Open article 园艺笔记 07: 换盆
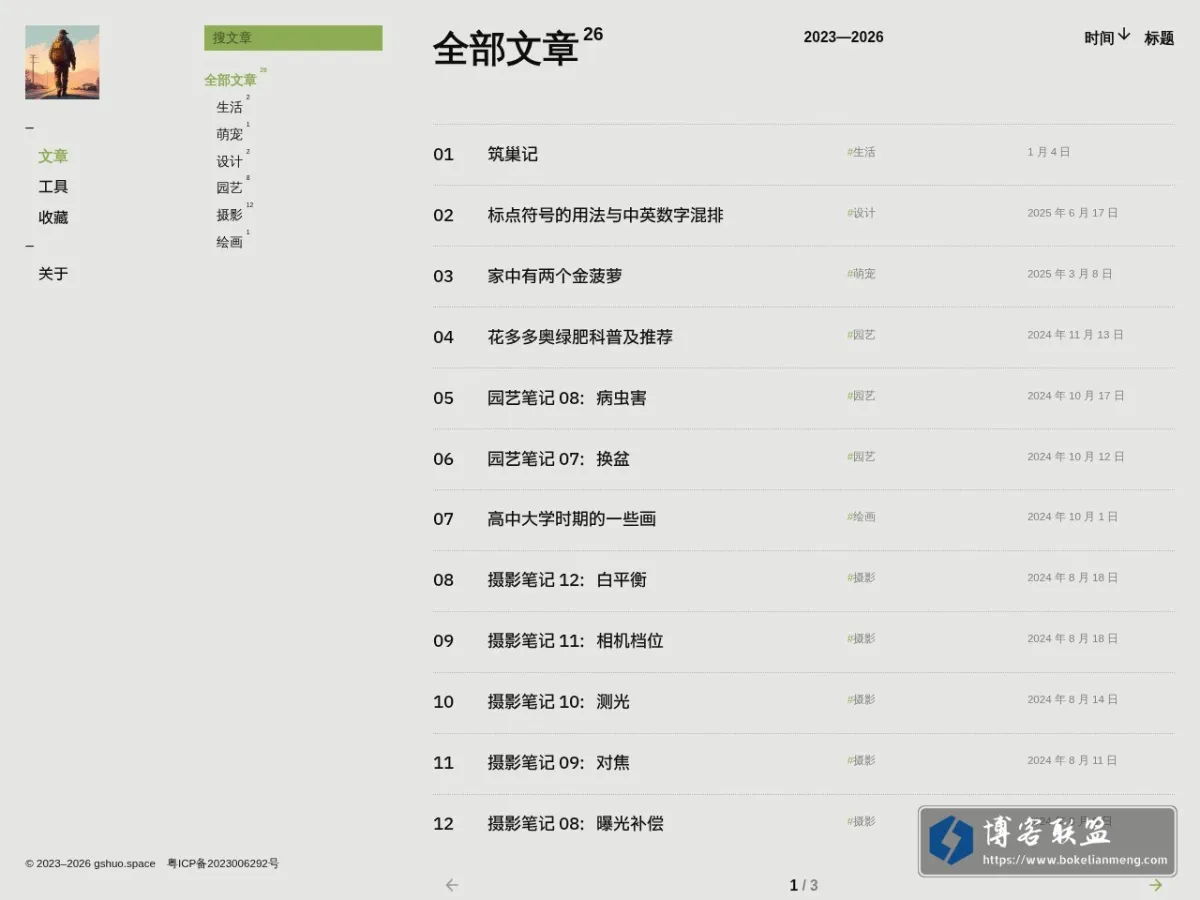The image size is (1200, 900). pos(559,459)
